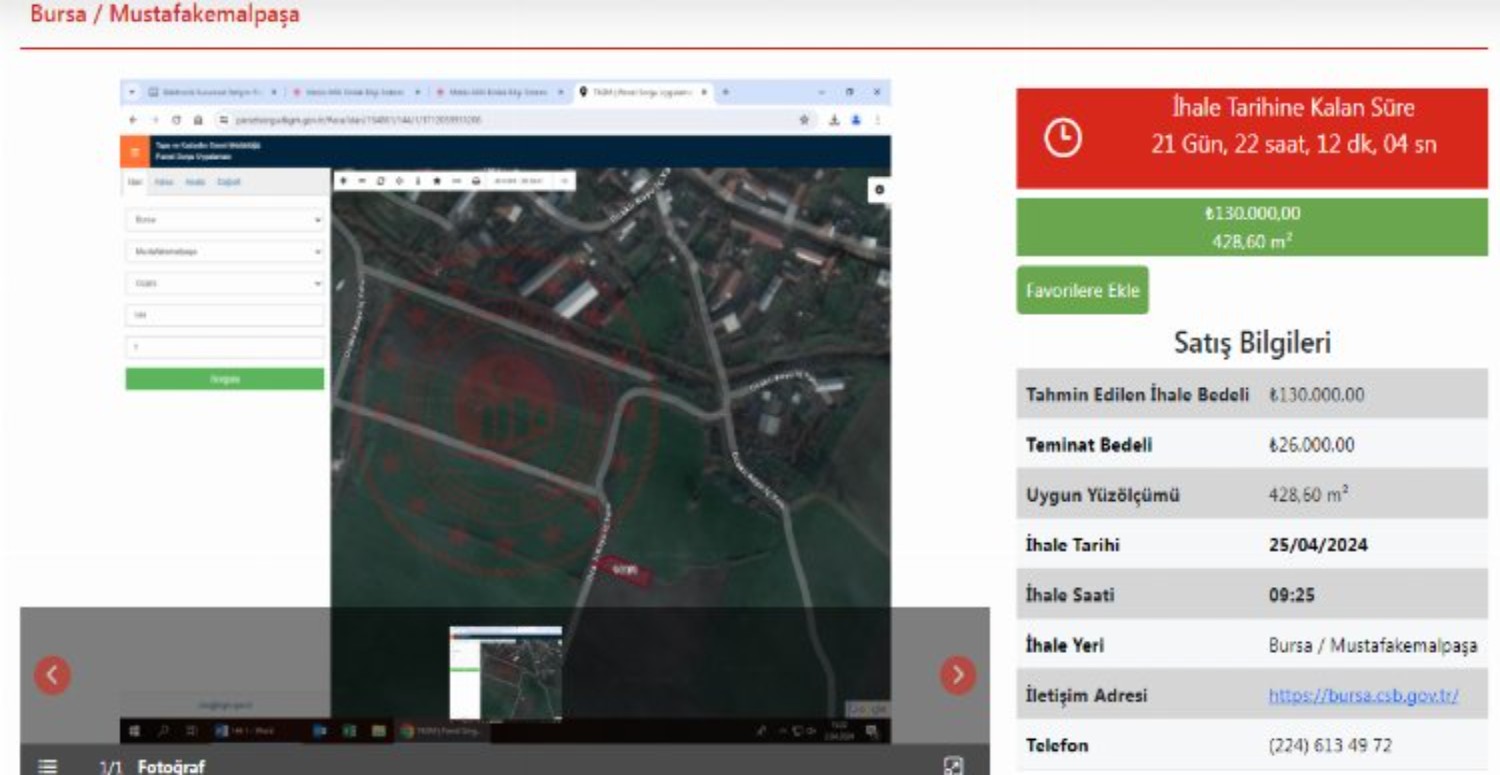Click the orange hamburger menu in the parcel app
Screen dimensions: 1500x775
[134, 151]
